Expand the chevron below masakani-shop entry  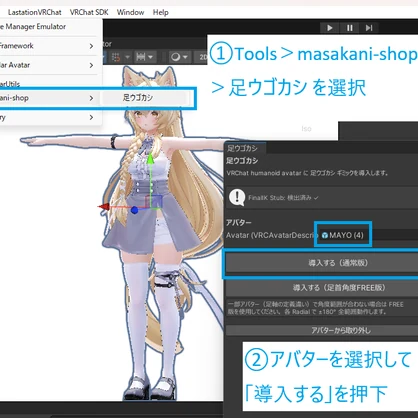coord(91,117)
